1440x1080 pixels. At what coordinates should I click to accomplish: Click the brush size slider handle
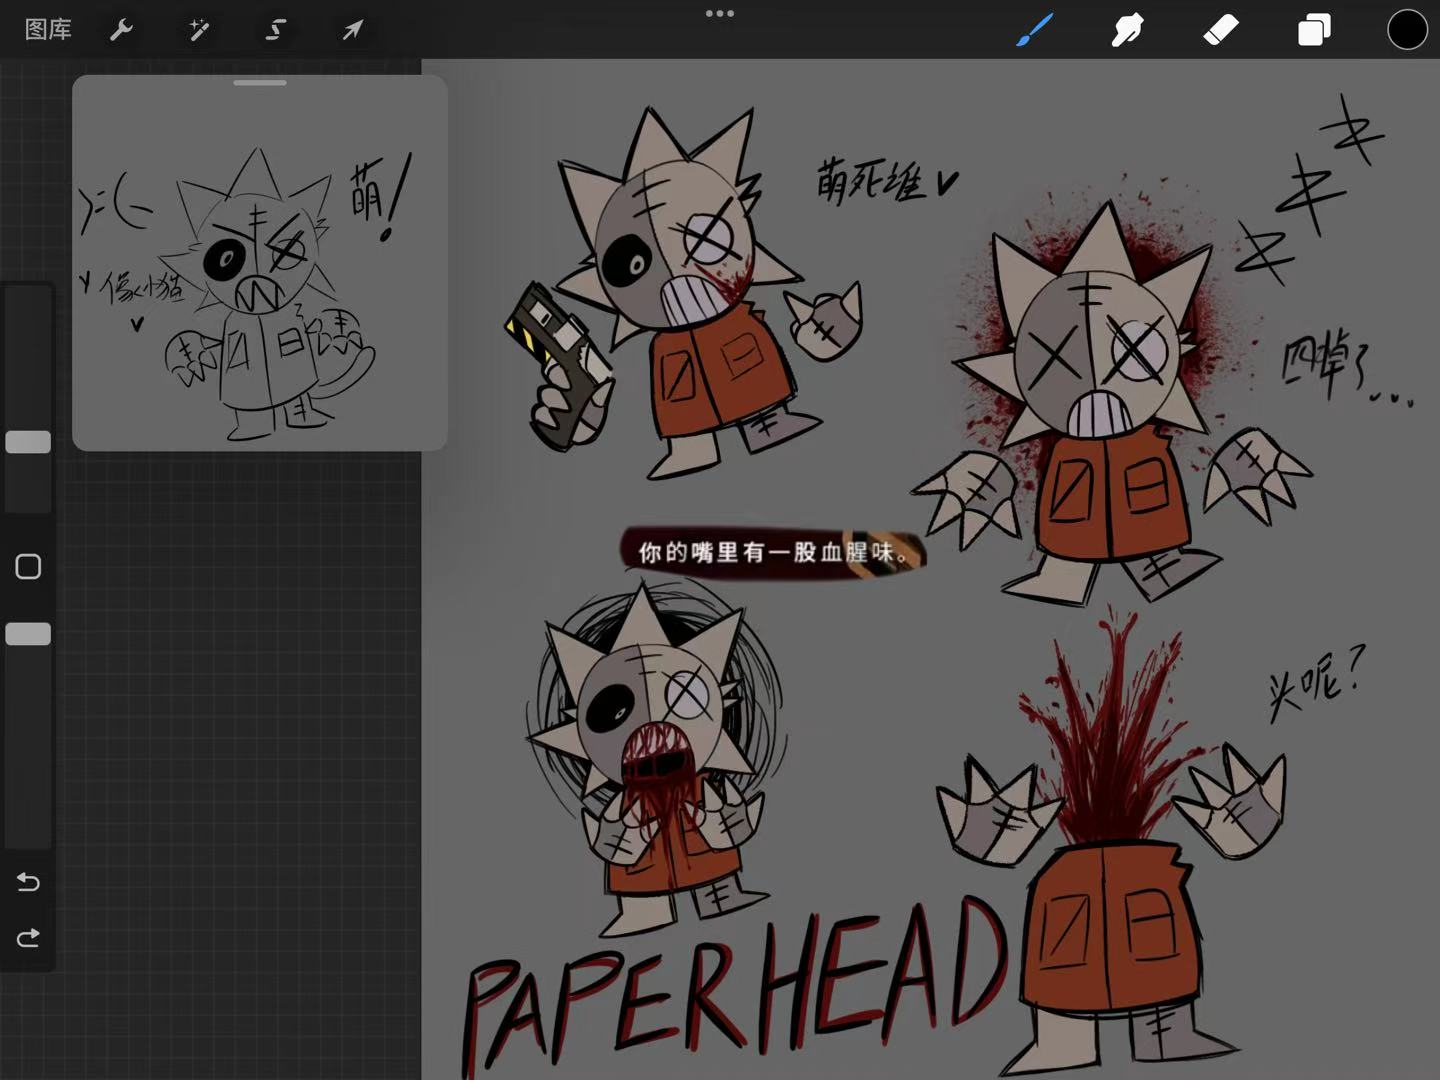point(28,442)
